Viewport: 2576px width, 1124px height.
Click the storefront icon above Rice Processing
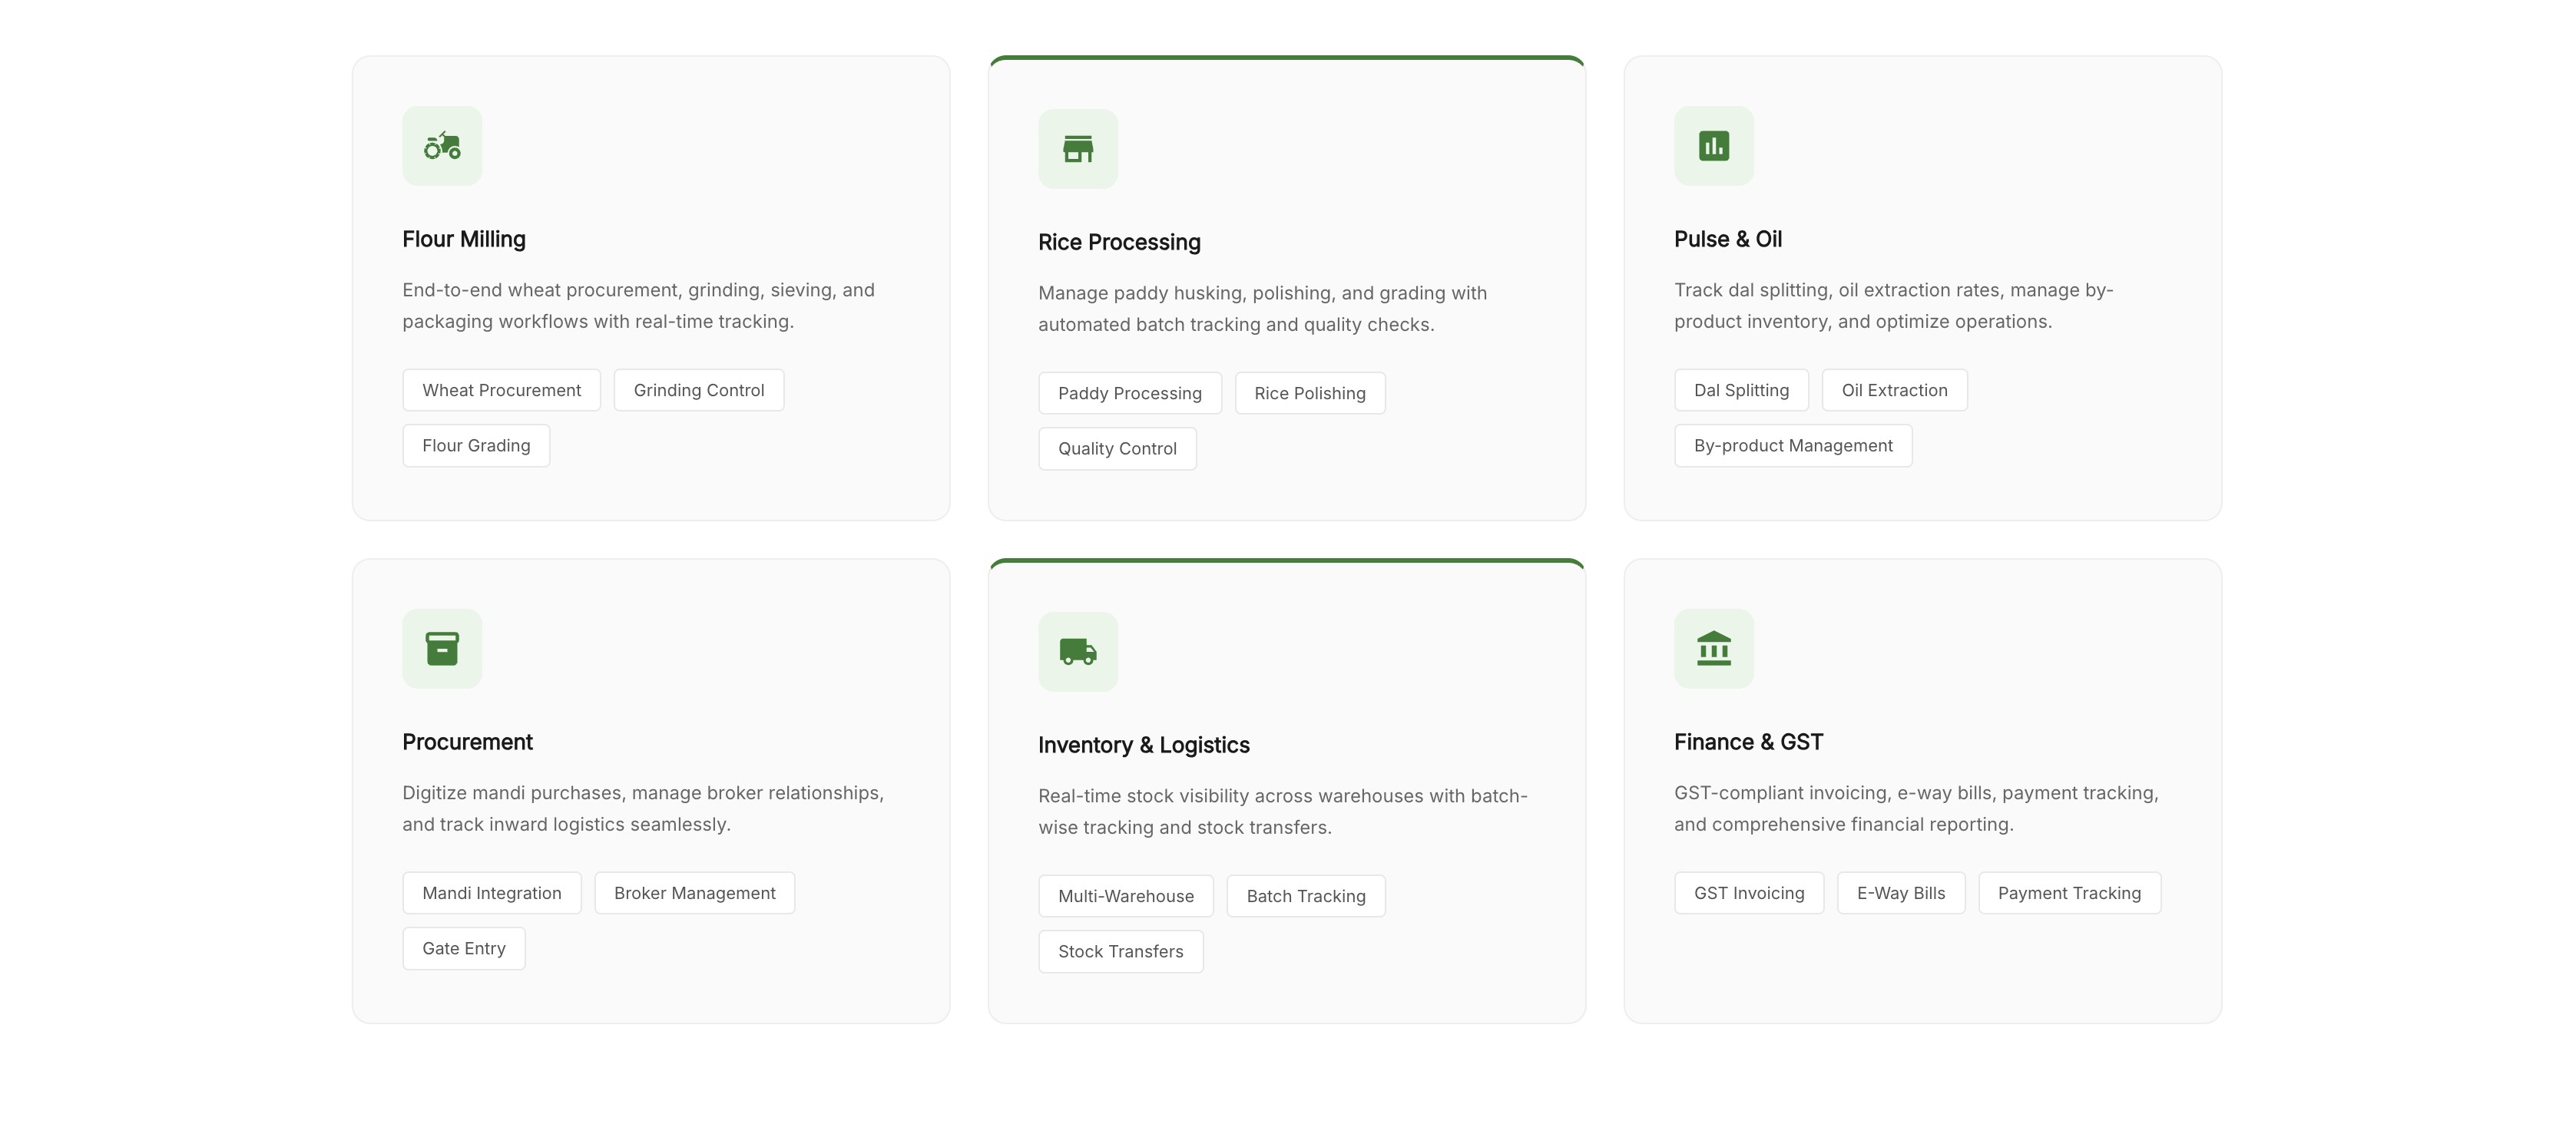1077,149
